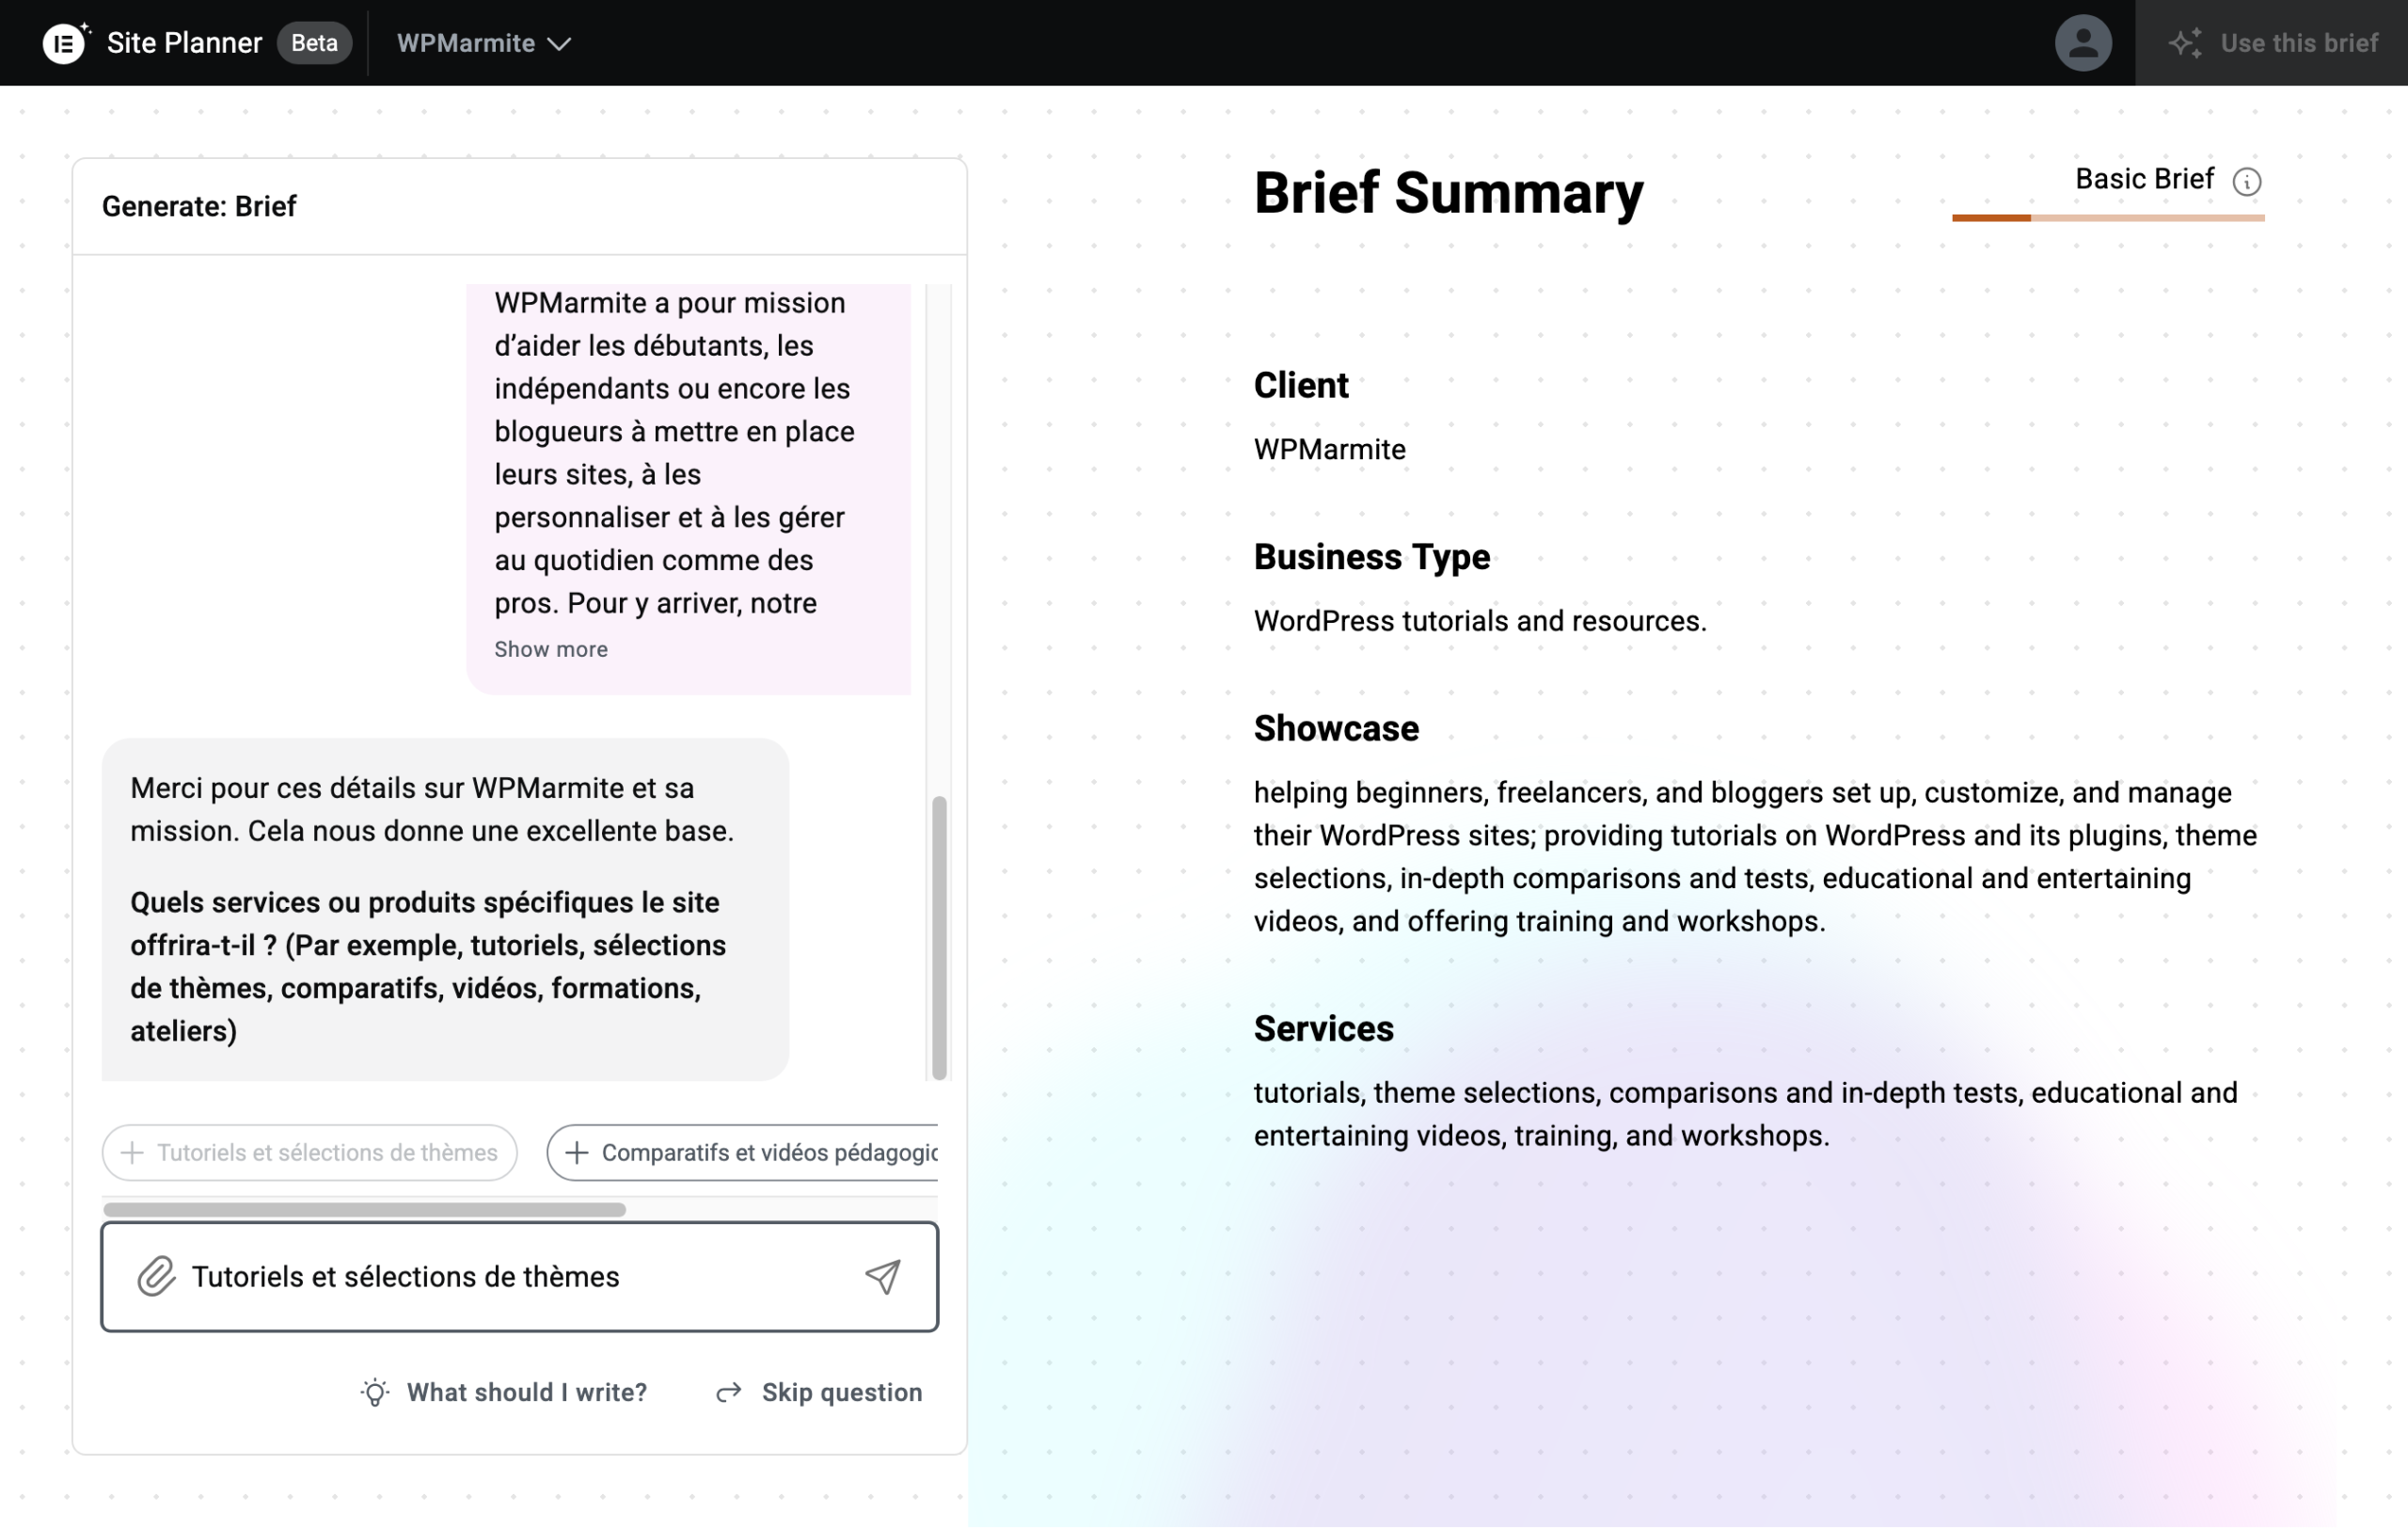This screenshot has height=1528, width=2408.
Task: Click the Beta badge
Action: point(315,43)
